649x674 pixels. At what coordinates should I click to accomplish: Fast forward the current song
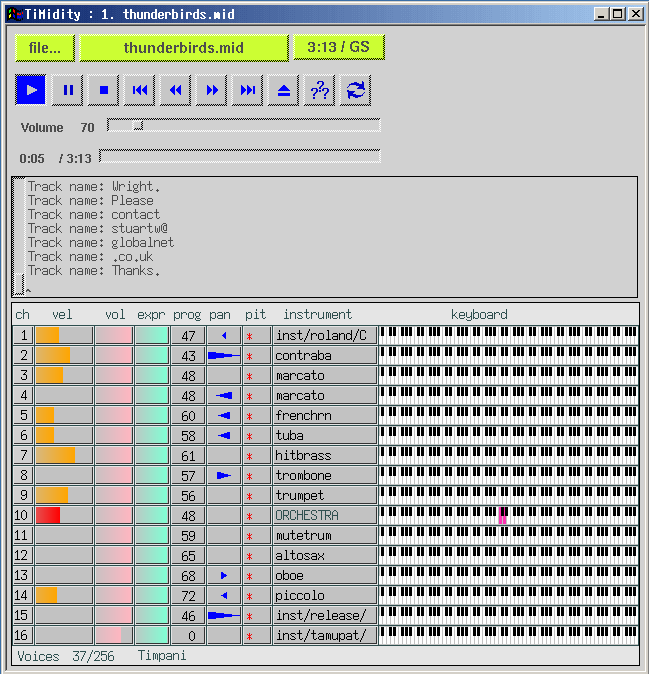(x=211, y=90)
